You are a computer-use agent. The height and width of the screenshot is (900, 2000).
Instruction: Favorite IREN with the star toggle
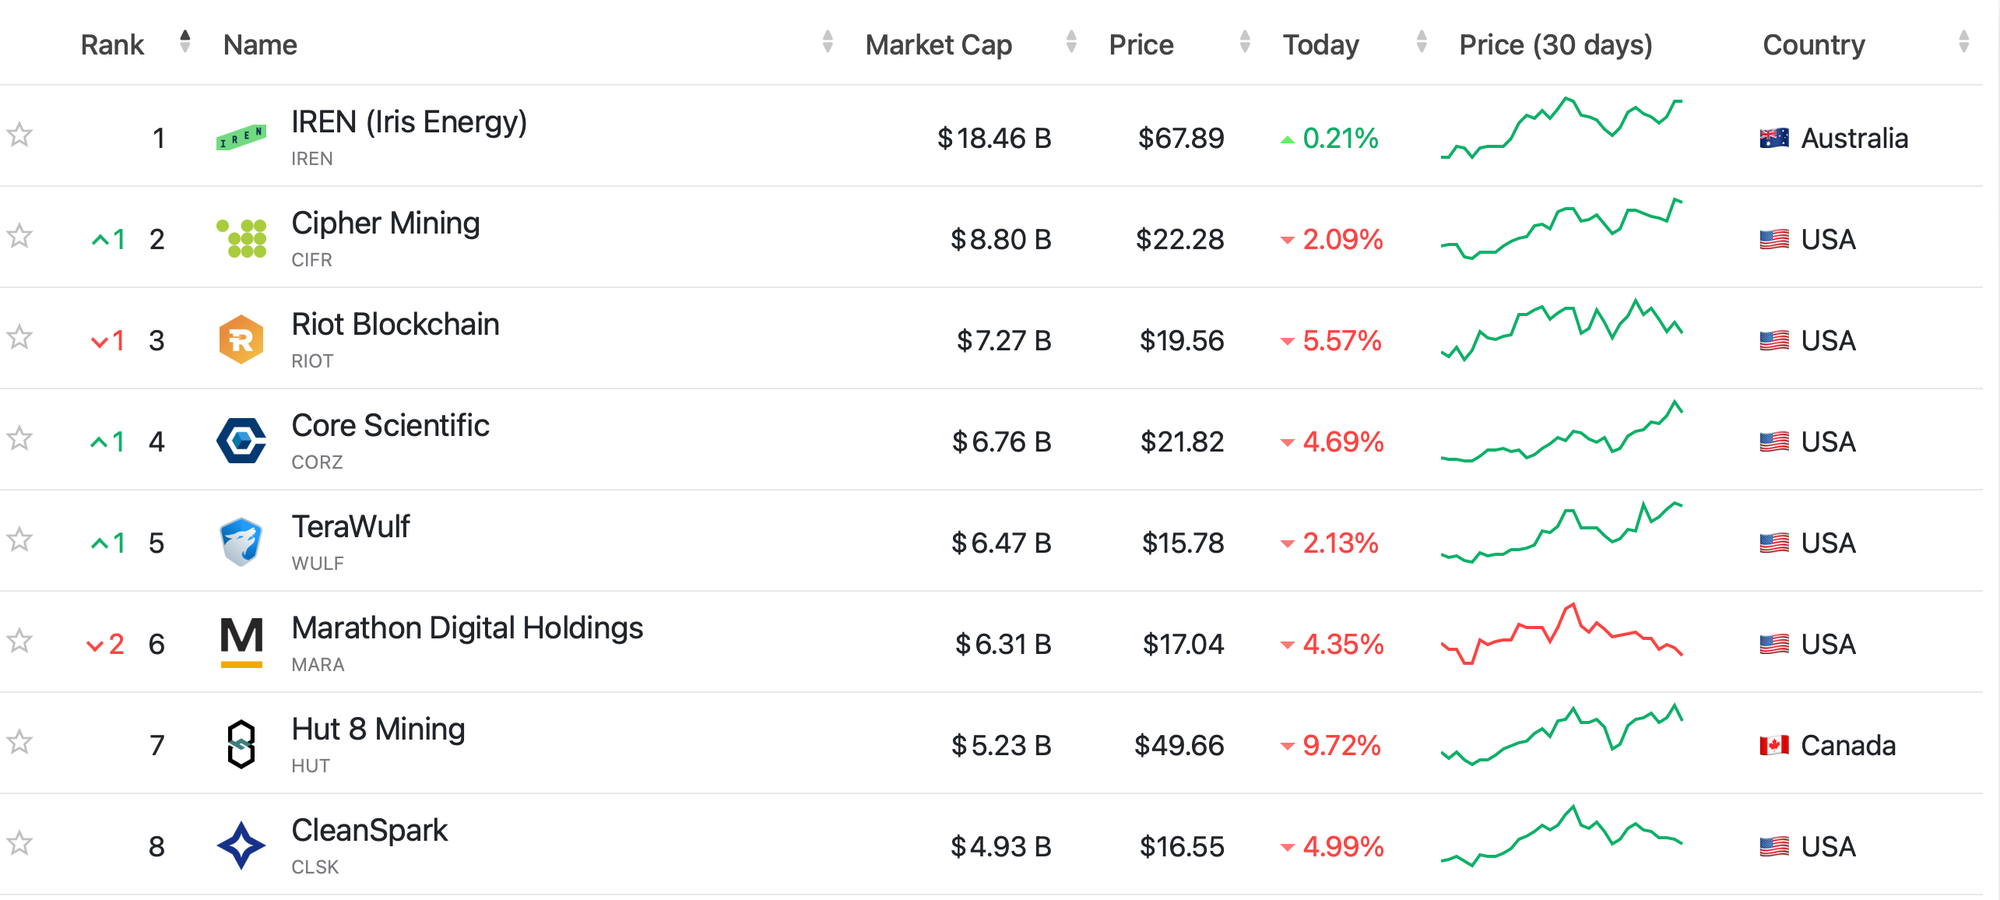20,135
